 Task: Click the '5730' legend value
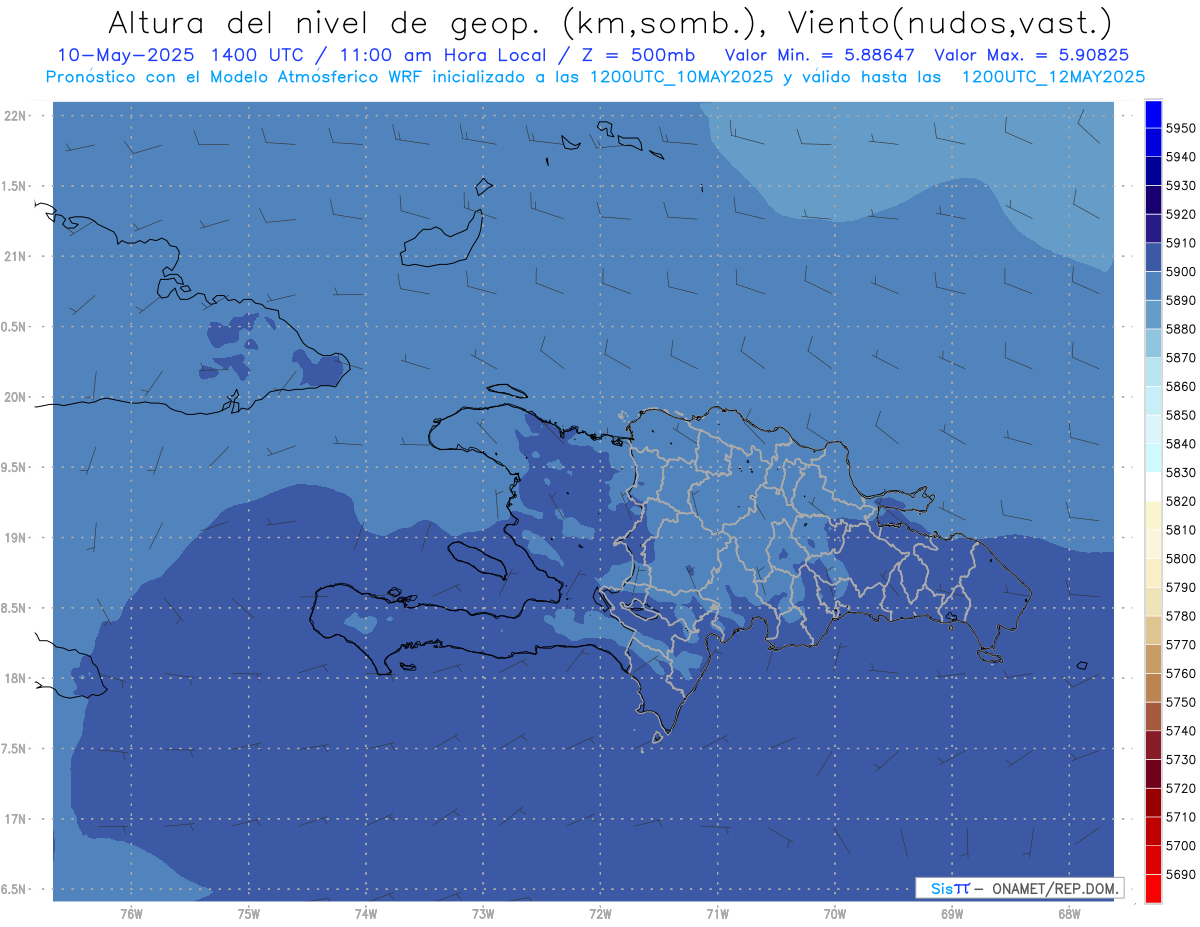coord(1181,760)
